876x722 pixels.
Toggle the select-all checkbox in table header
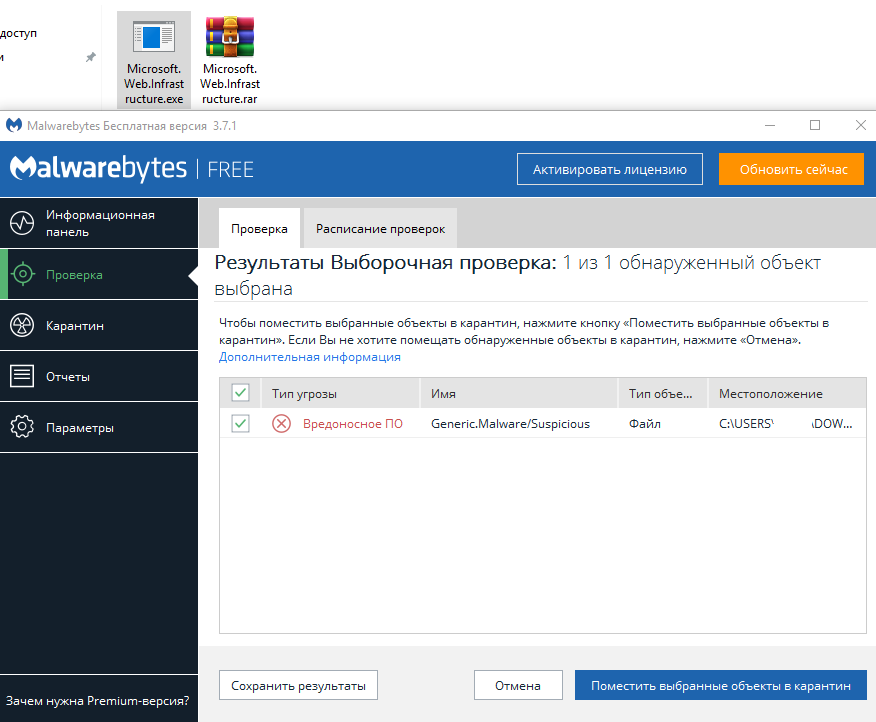click(x=240, y=393)
